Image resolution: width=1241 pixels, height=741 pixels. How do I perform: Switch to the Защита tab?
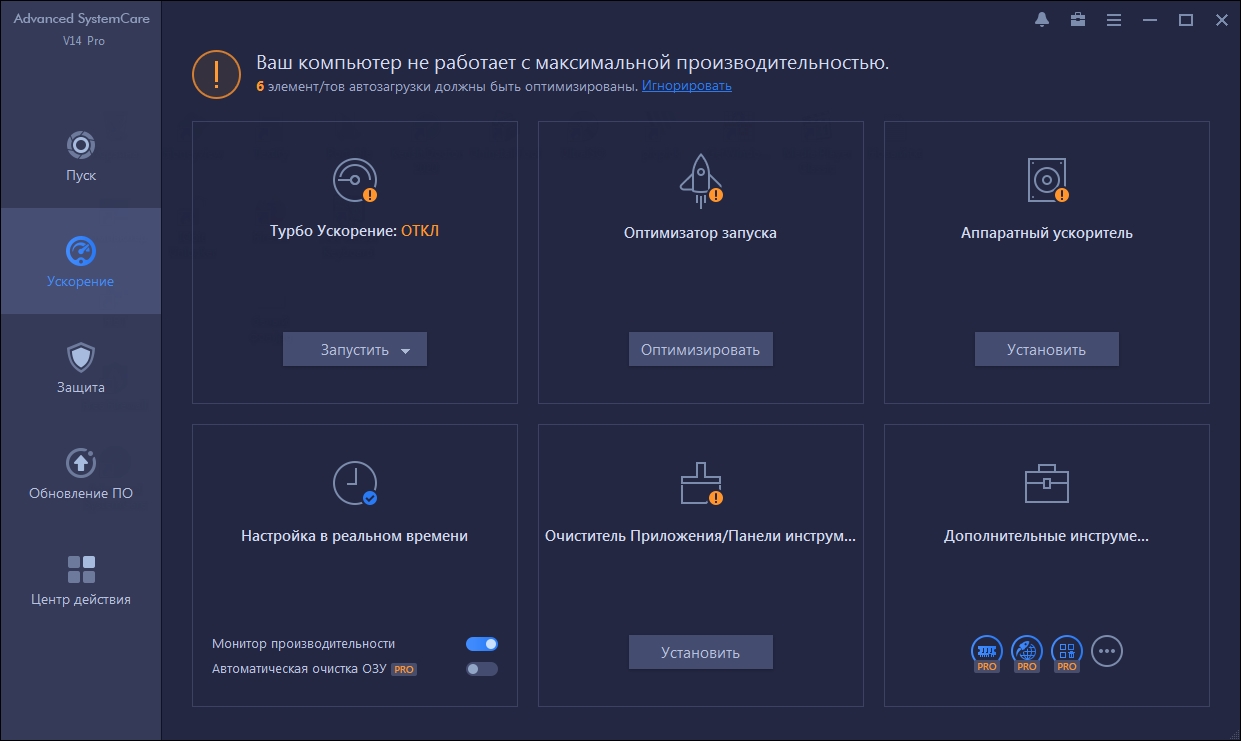click(81, 367)
